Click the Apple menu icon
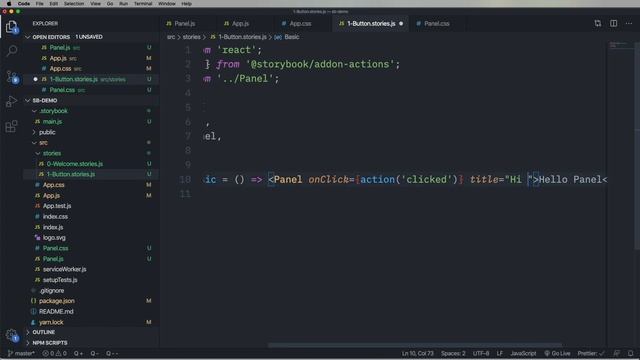 click(x=9, y=3)
